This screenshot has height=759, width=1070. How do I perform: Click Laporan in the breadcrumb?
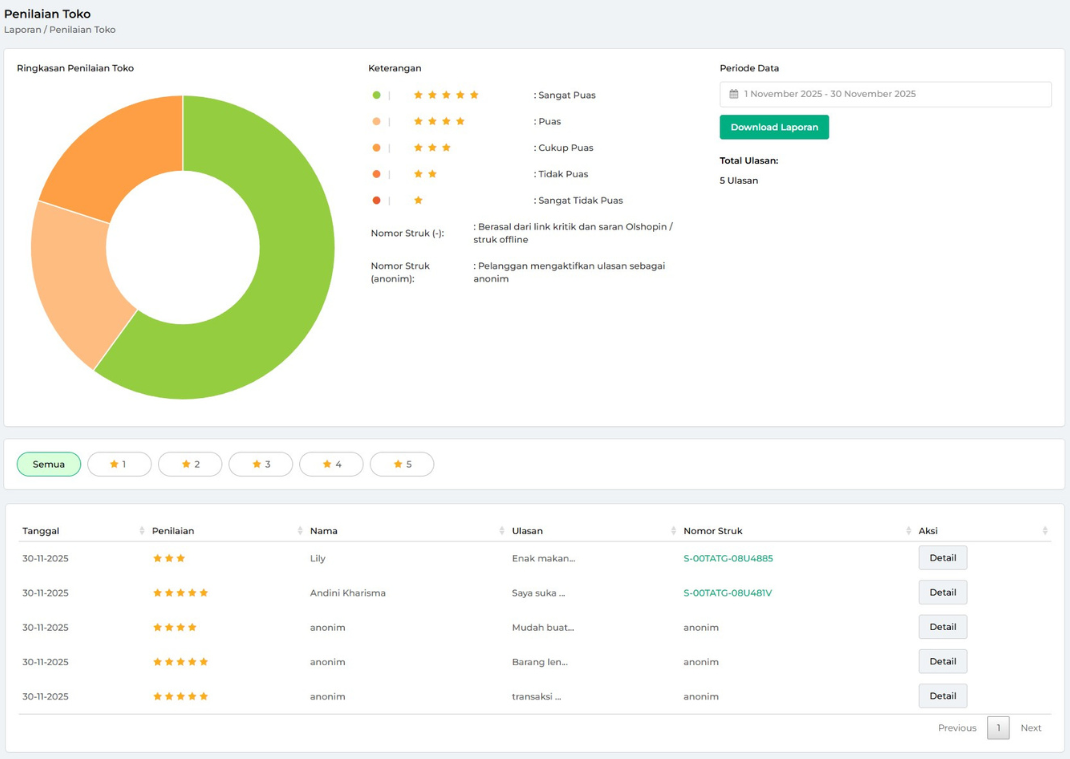[x=24, y=30]
